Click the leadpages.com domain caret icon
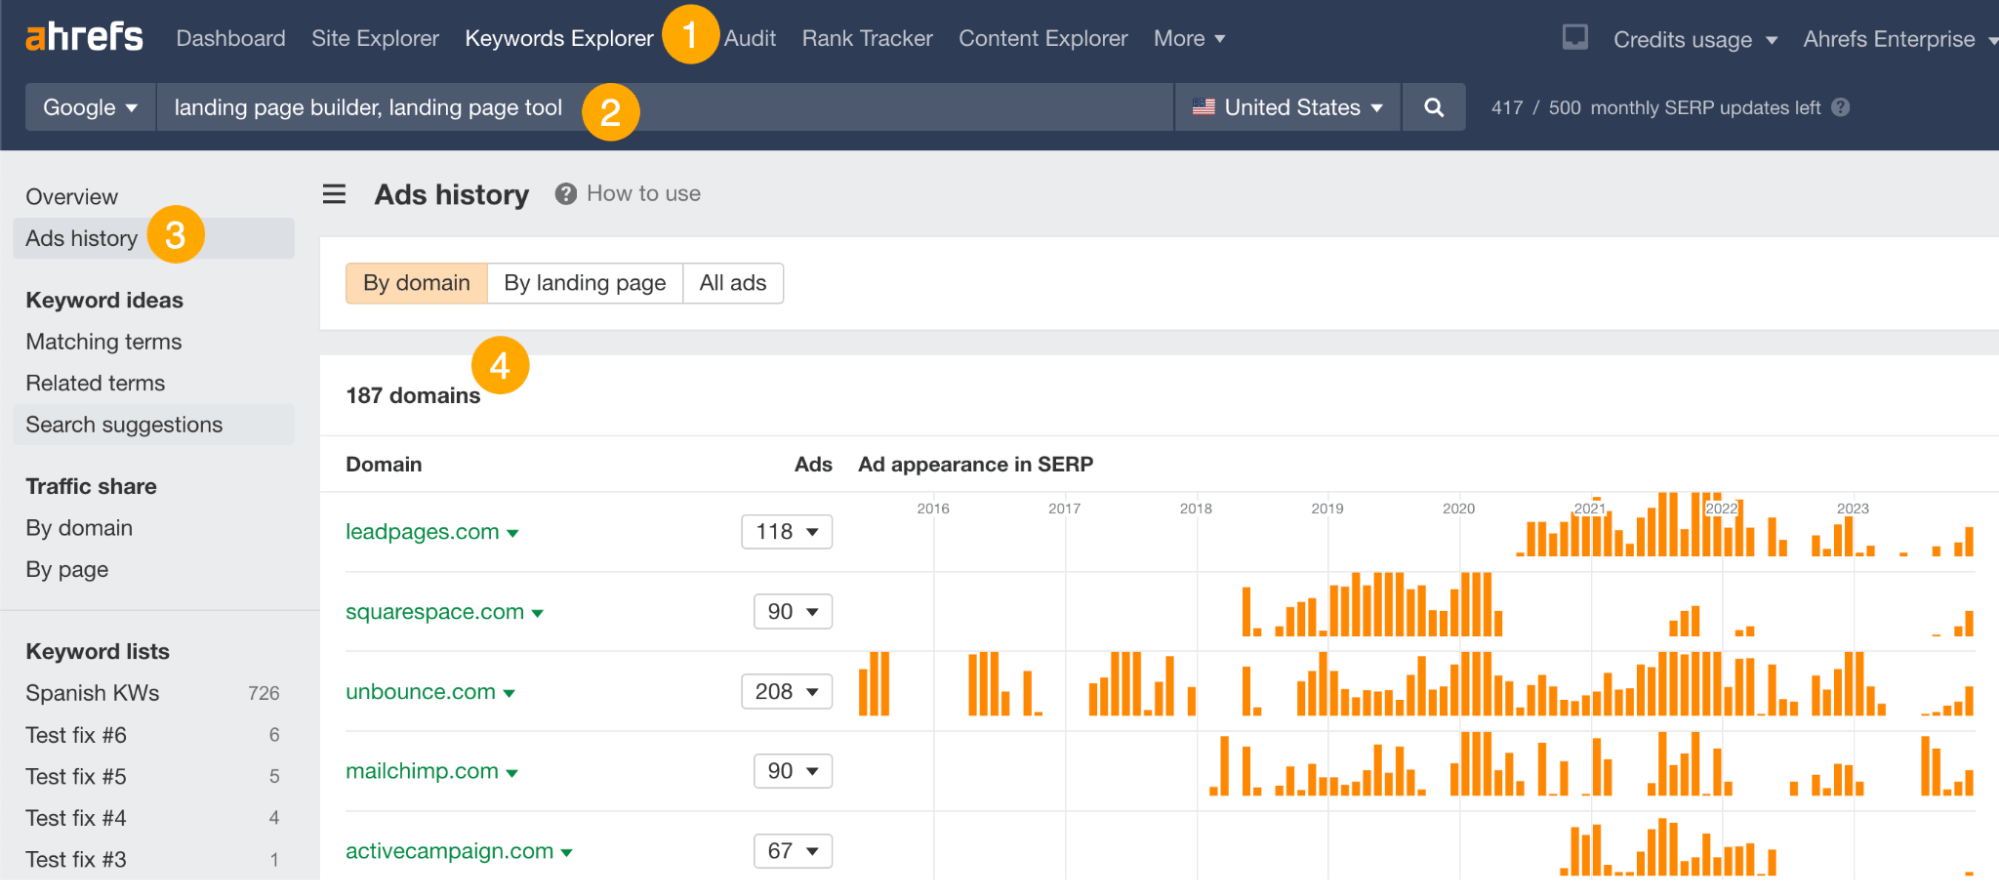The image size is (1999, 881). tap(513, 534)
